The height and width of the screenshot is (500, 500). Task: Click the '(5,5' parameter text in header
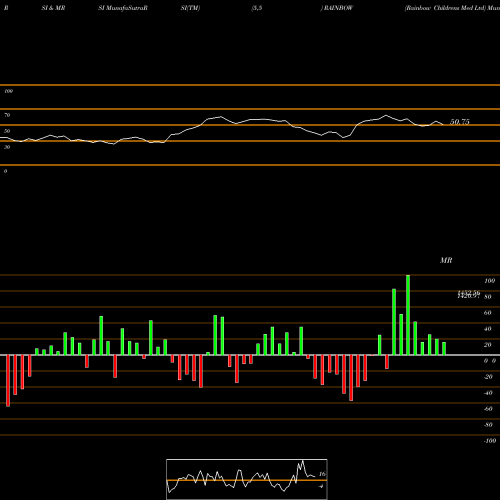[257, 8]
